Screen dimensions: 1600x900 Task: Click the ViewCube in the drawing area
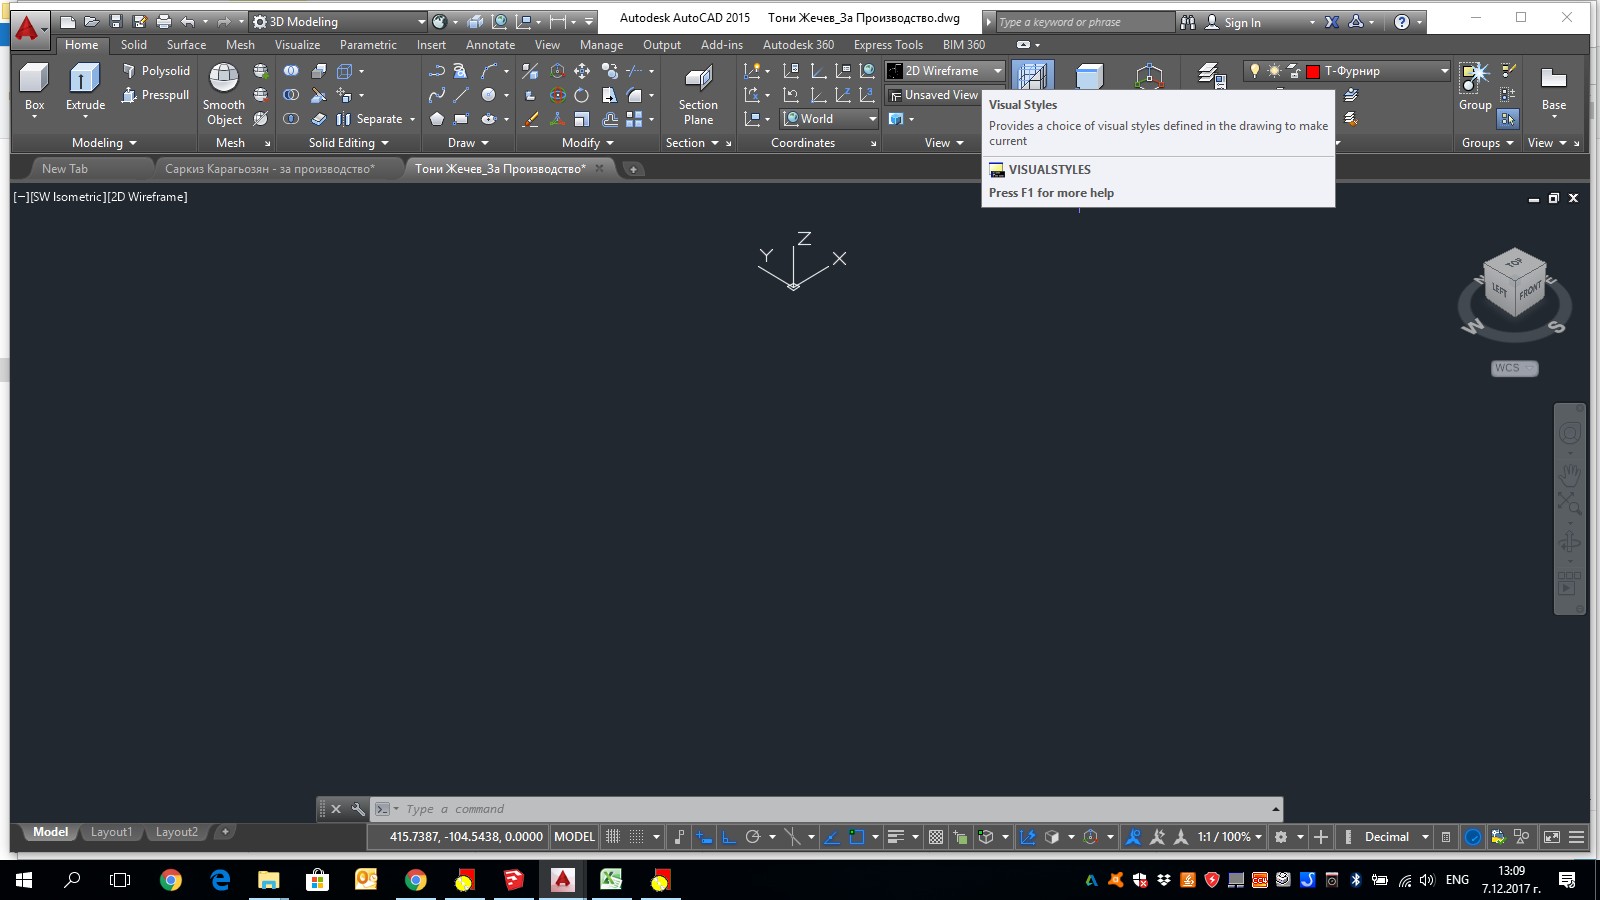click(1514, 283)
